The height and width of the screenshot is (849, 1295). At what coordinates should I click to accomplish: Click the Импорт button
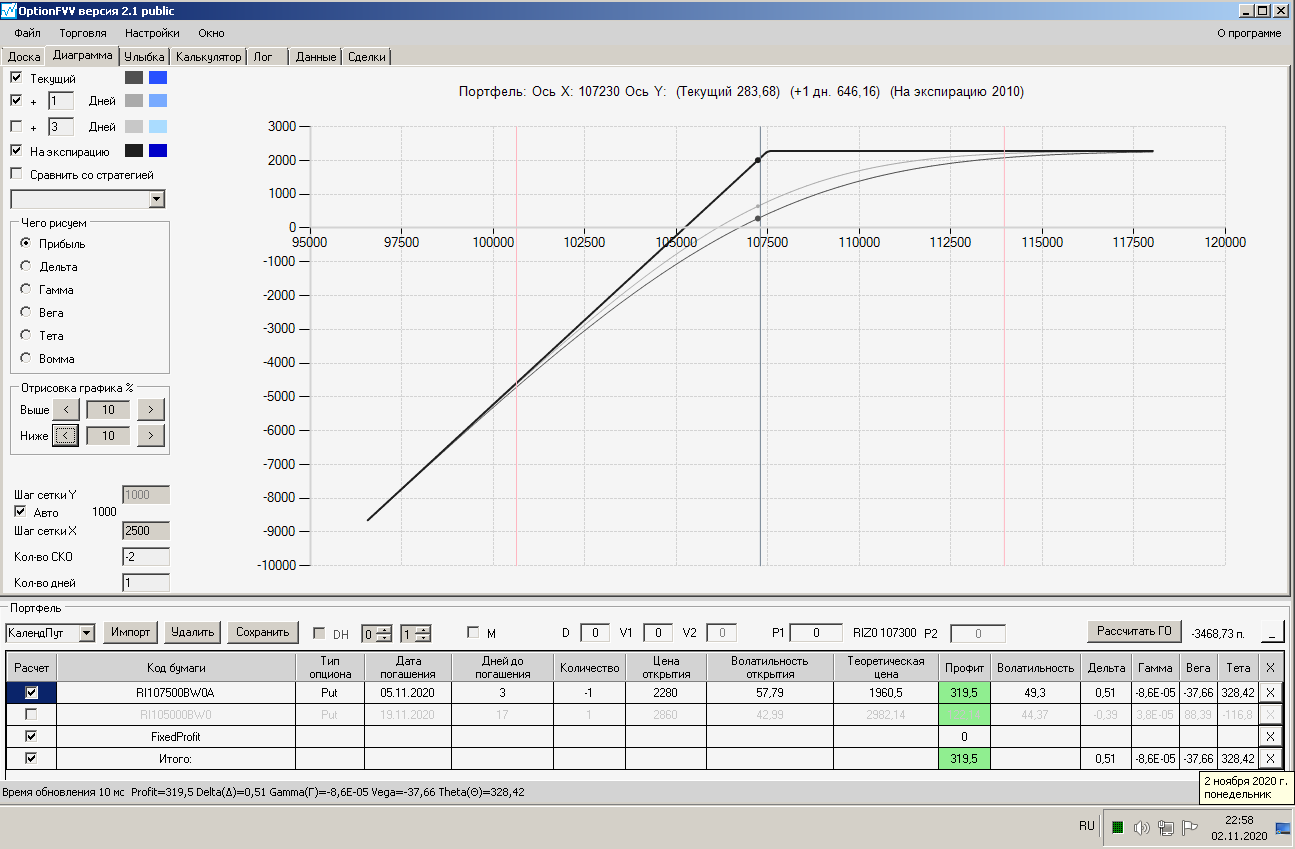(x=131, y=632)
